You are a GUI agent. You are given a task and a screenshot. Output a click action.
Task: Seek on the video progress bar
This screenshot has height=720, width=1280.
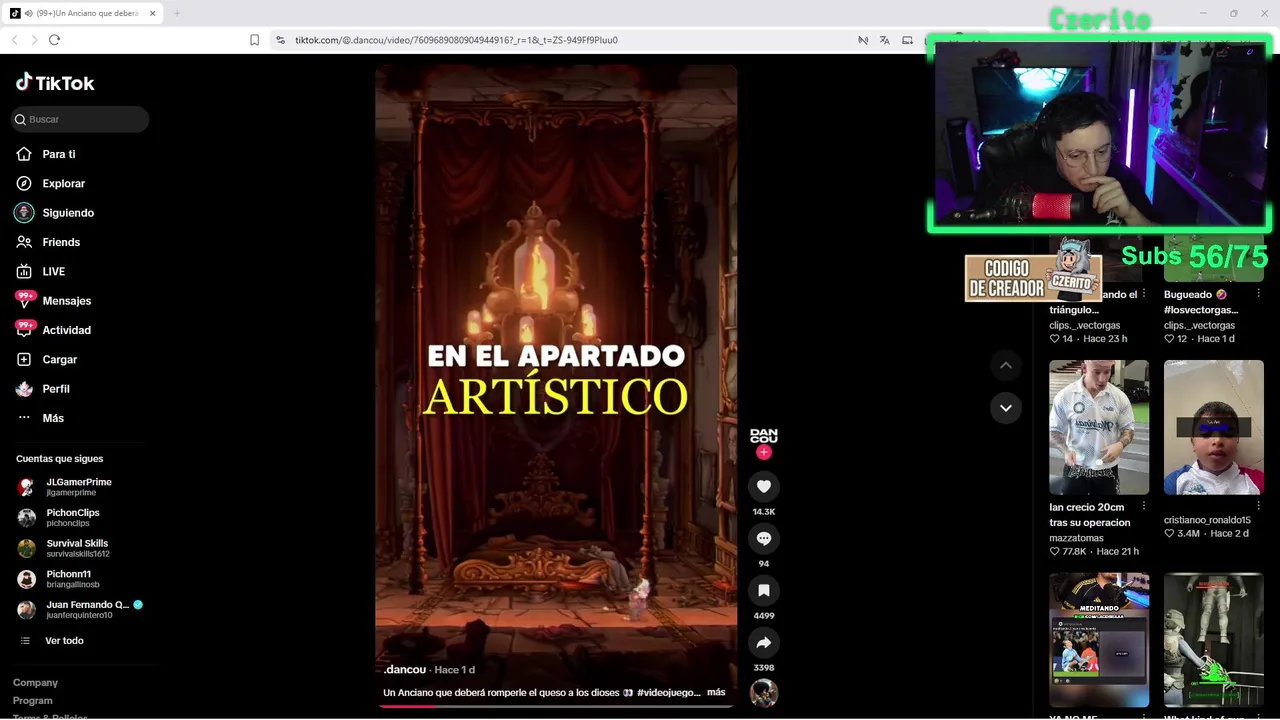coord(556,706)
